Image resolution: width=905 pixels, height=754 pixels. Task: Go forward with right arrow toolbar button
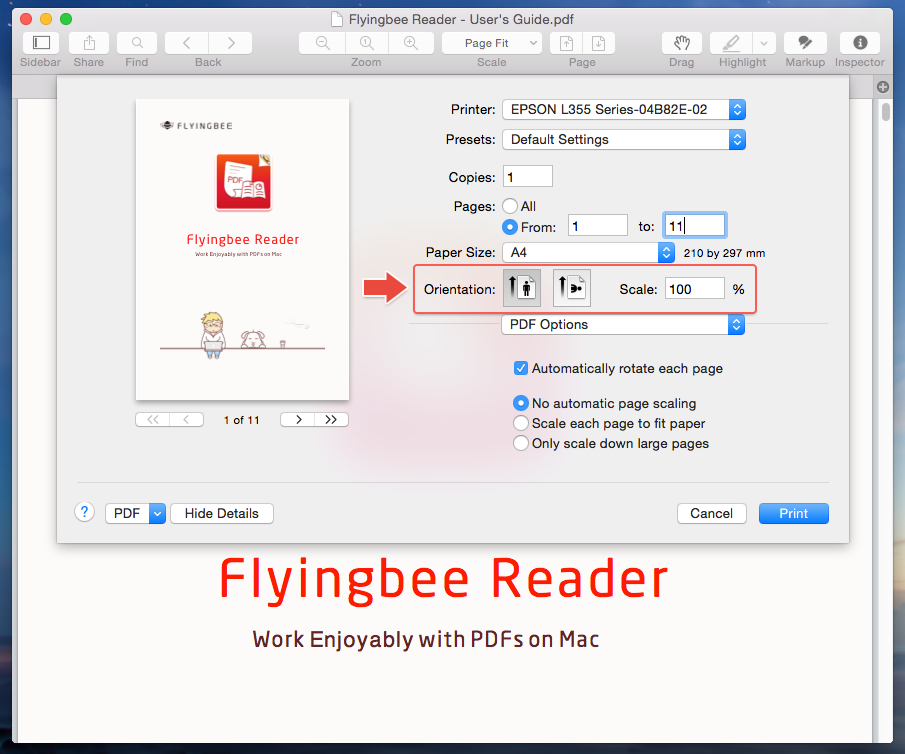[x=231, y=43]
